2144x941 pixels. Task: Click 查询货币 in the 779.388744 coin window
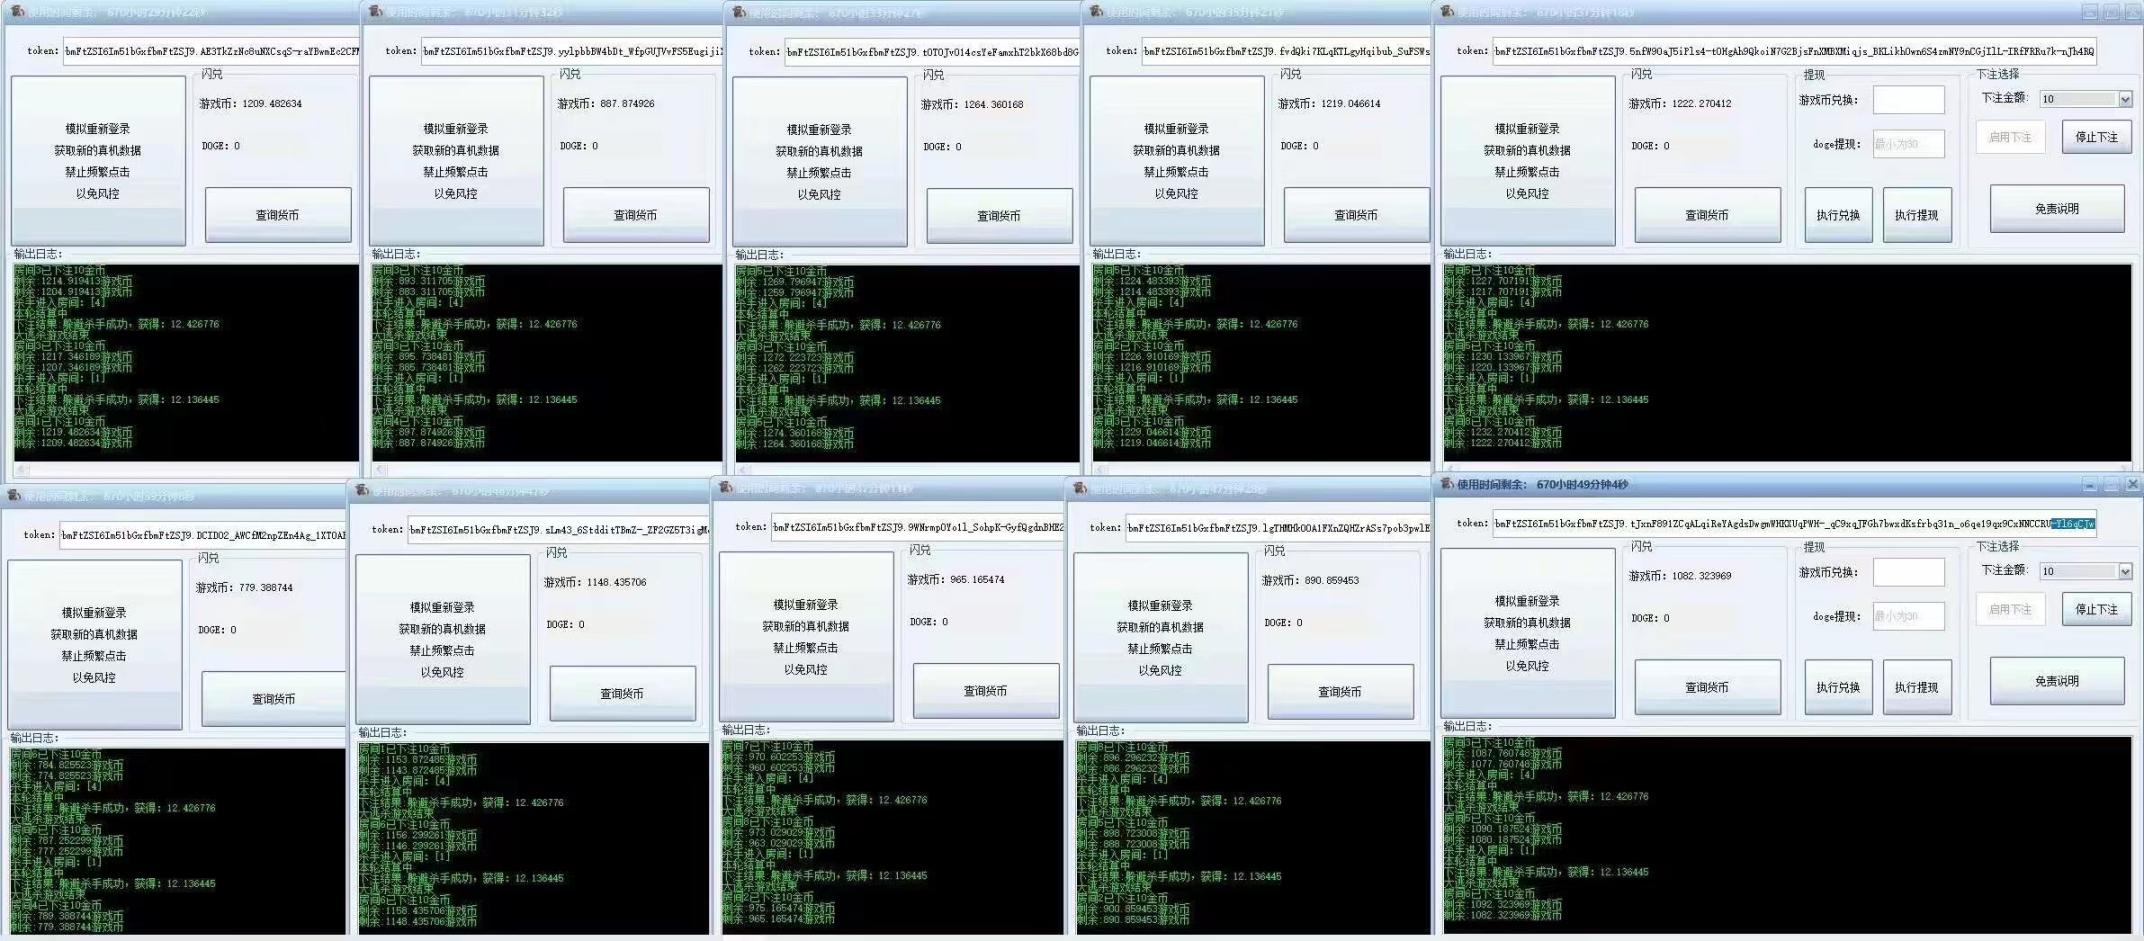coord(273,699)
